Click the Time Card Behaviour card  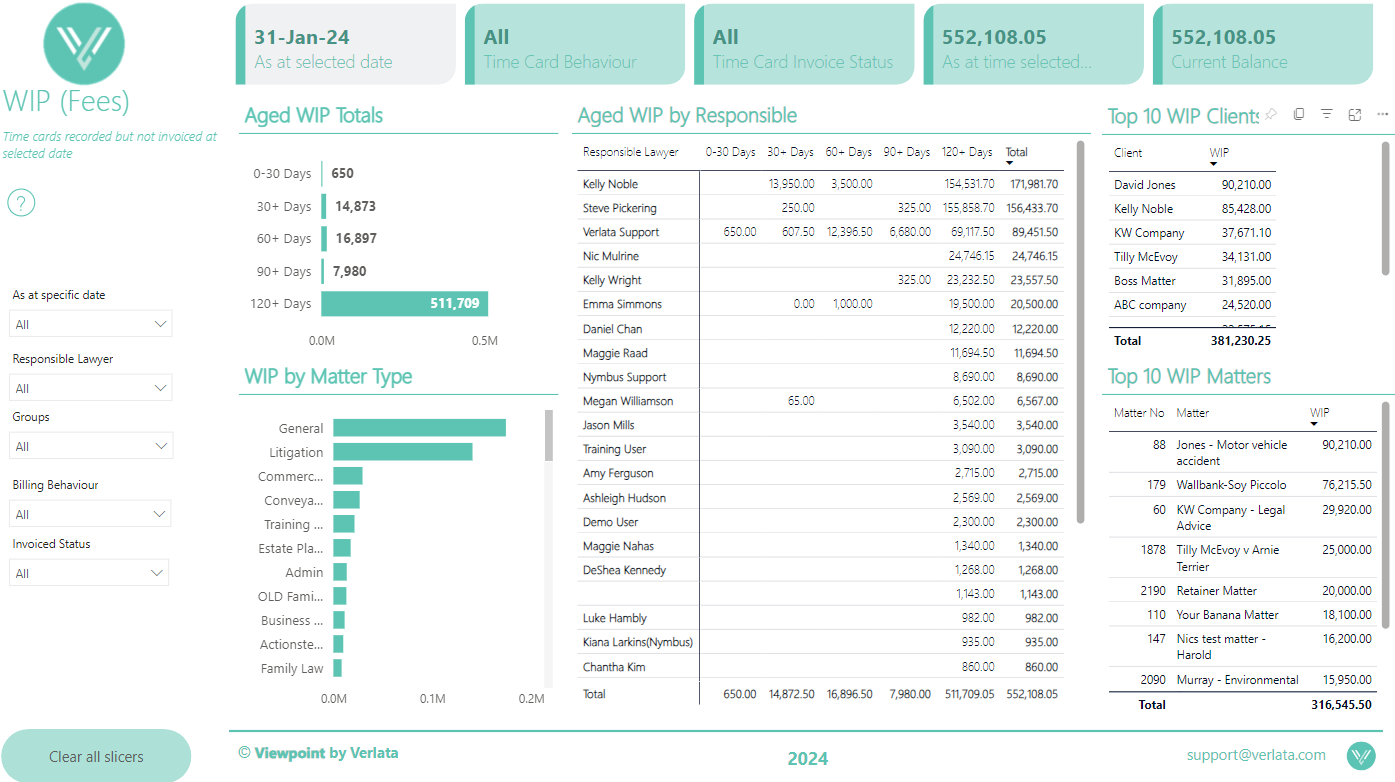pyautogui.click(x=575, y=45)
